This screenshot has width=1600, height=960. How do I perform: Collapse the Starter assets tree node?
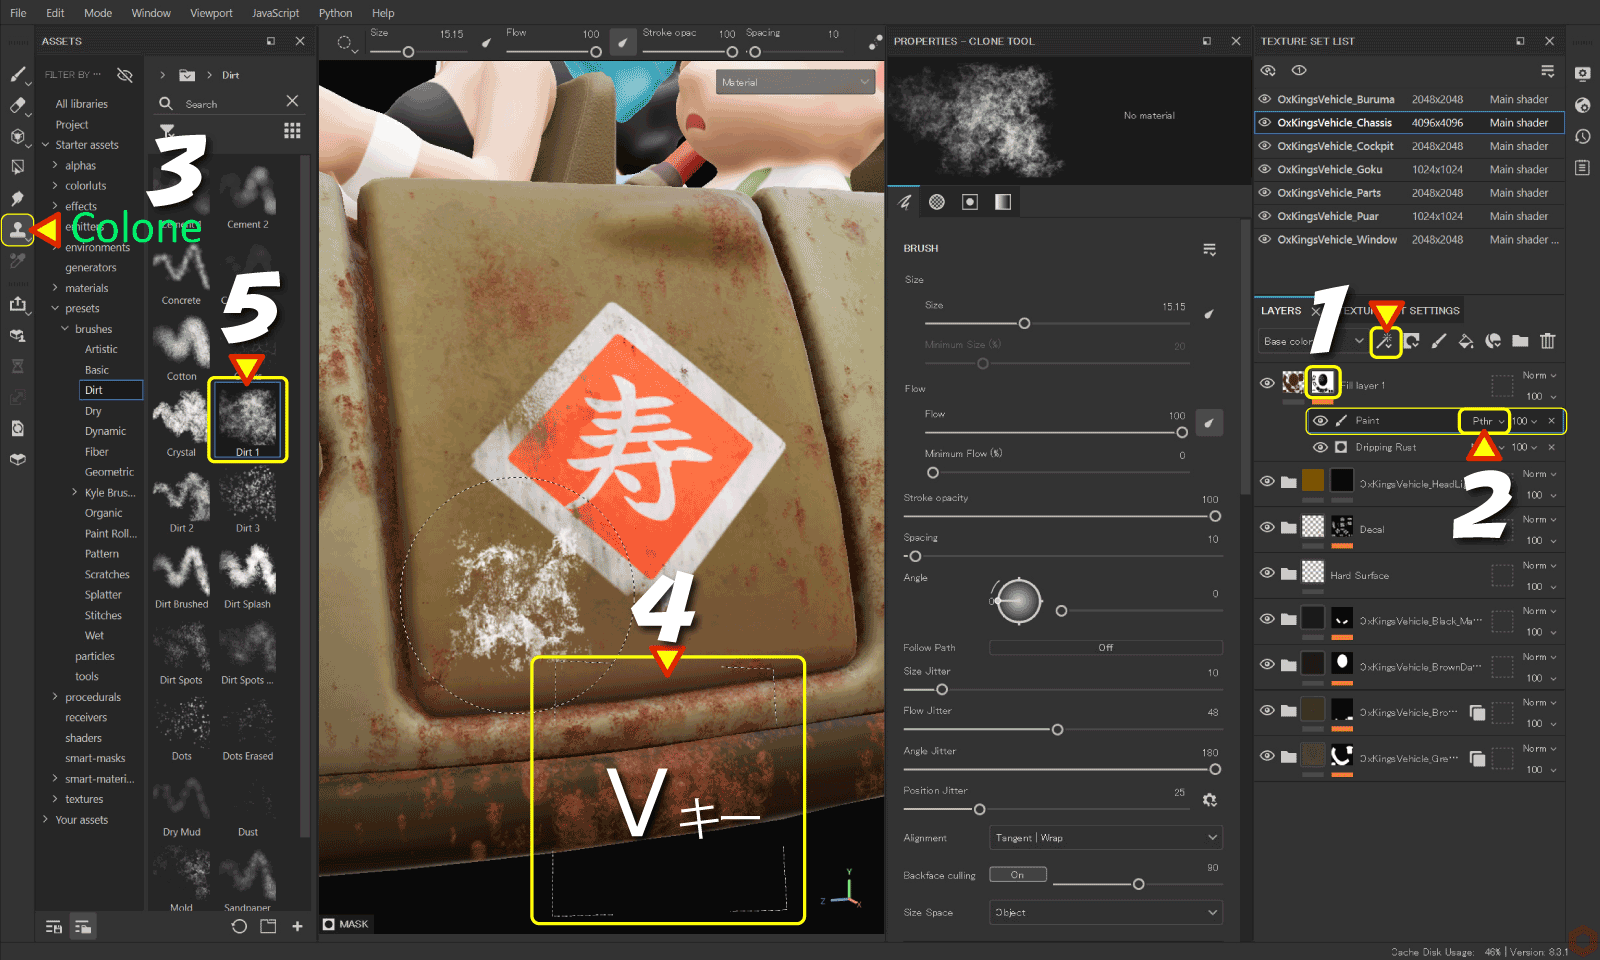coord(45,145)
